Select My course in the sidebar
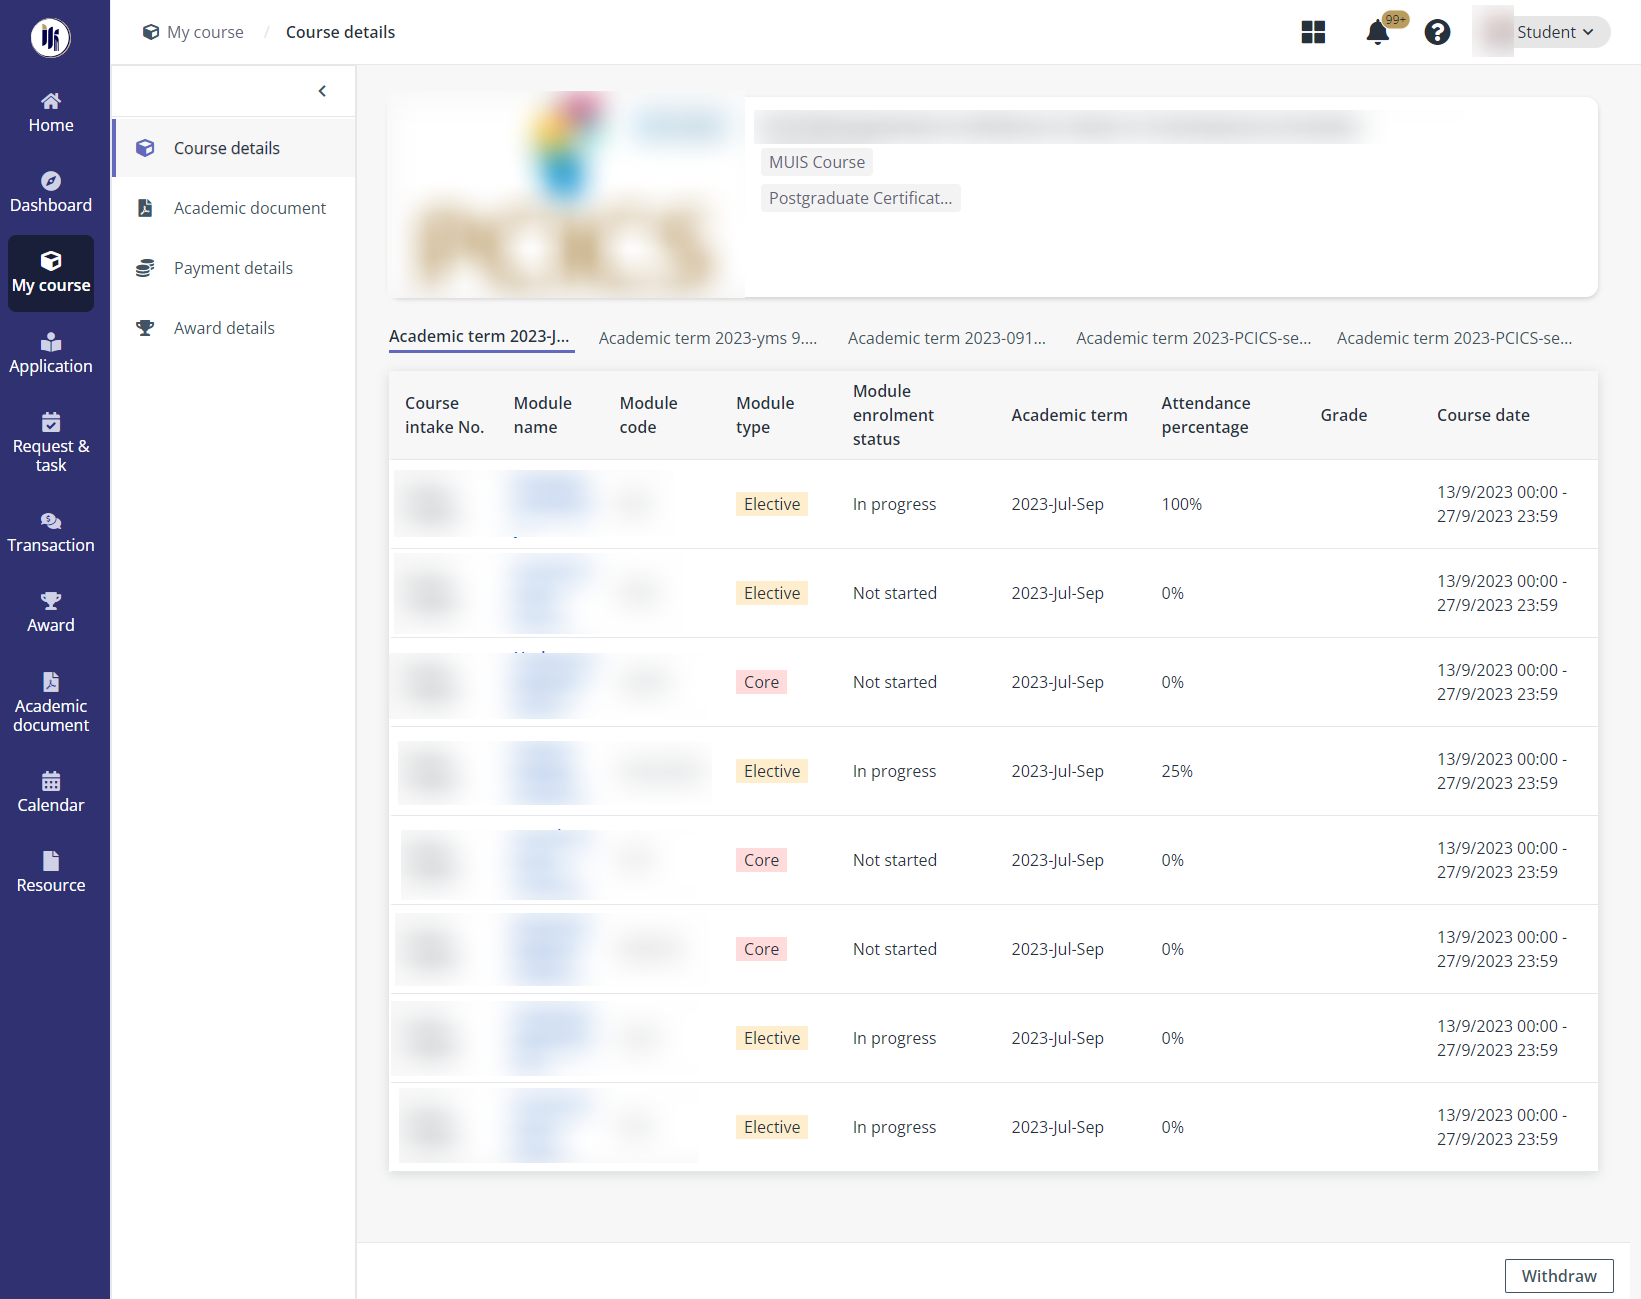 (x=51, y=273)
